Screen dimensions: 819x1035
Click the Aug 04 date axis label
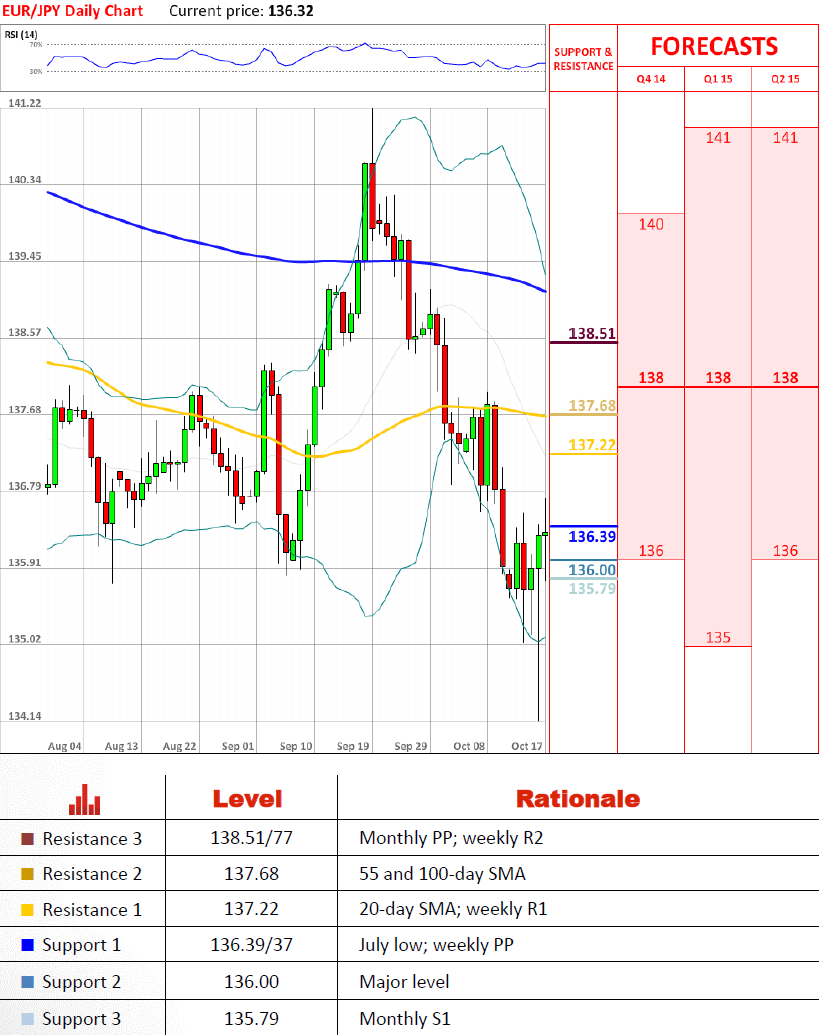[65, 746]
